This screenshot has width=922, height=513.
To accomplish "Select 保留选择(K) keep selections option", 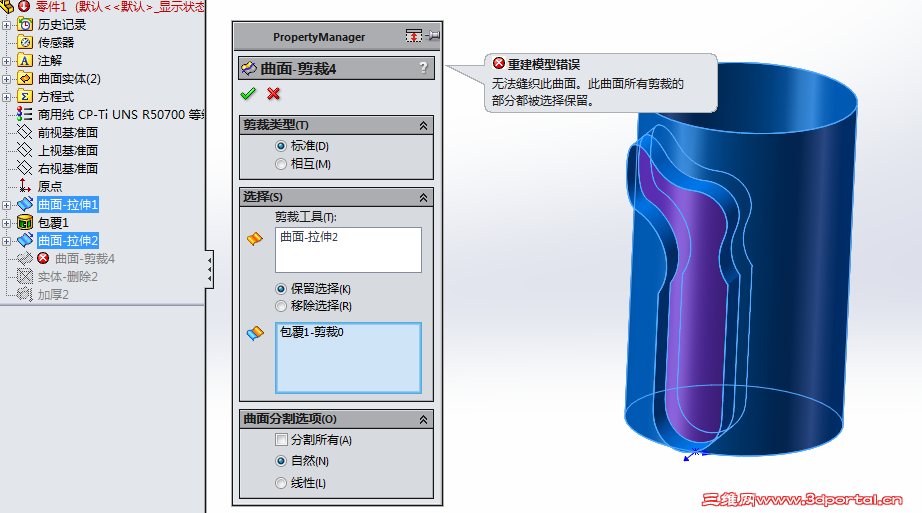I will [x=281, y=289].
